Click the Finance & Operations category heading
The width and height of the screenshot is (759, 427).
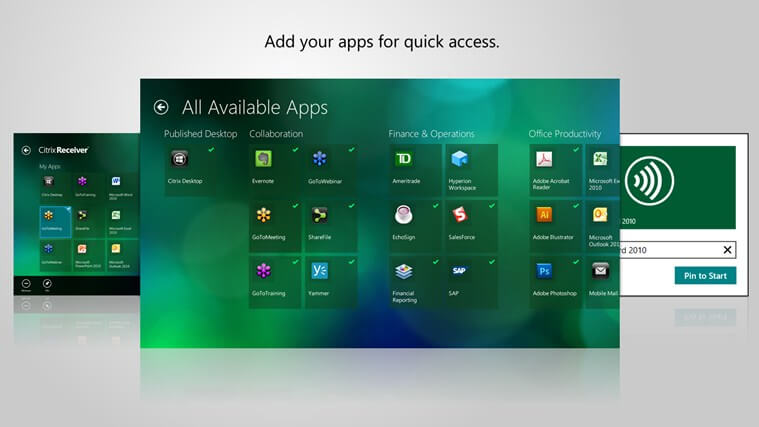431,134
